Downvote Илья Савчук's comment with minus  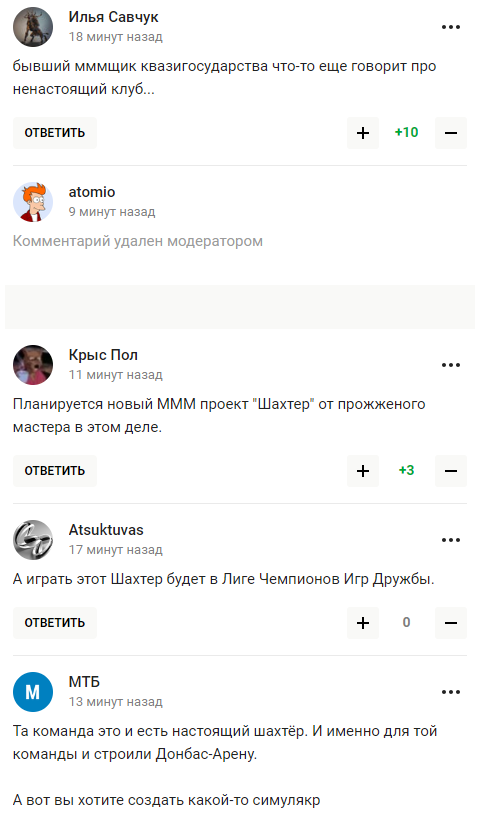(451, 133)
